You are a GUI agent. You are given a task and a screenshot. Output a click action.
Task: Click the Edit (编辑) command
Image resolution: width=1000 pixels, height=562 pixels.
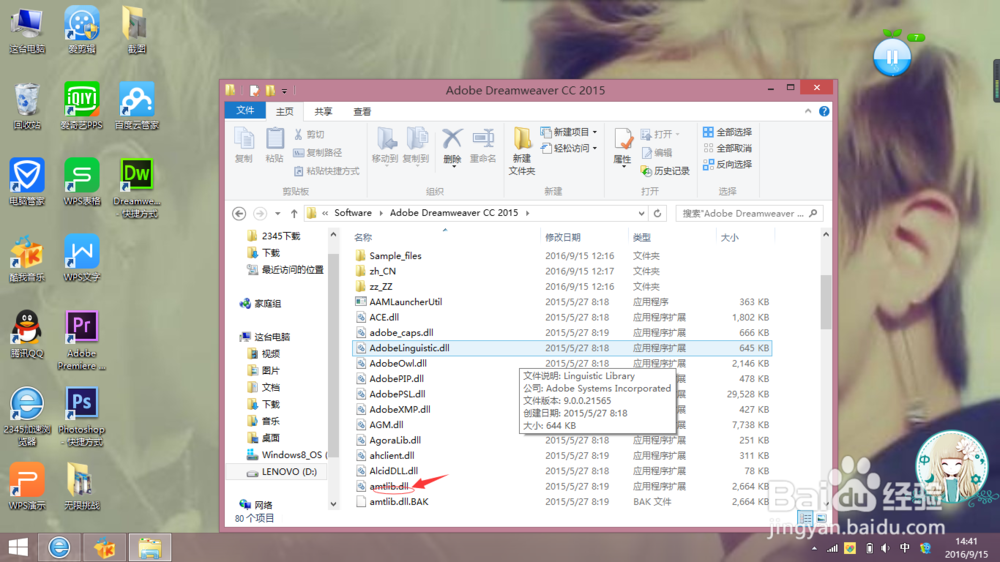(x=657, y=152)
